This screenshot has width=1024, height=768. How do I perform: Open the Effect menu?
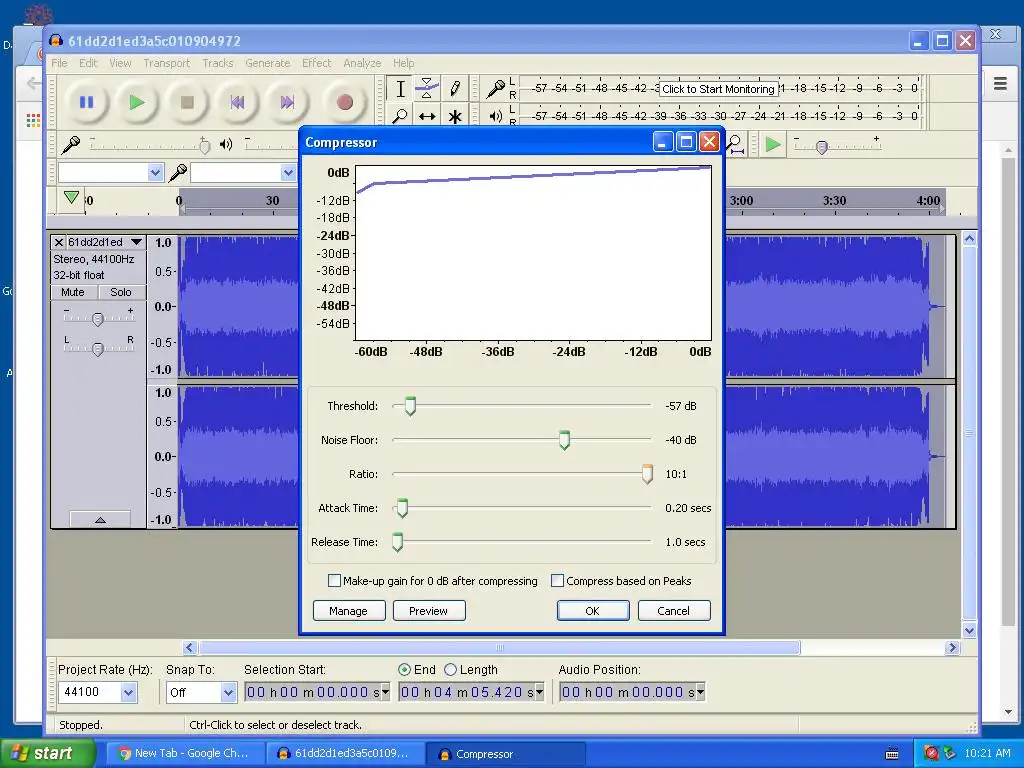click(x=317, y=63)
